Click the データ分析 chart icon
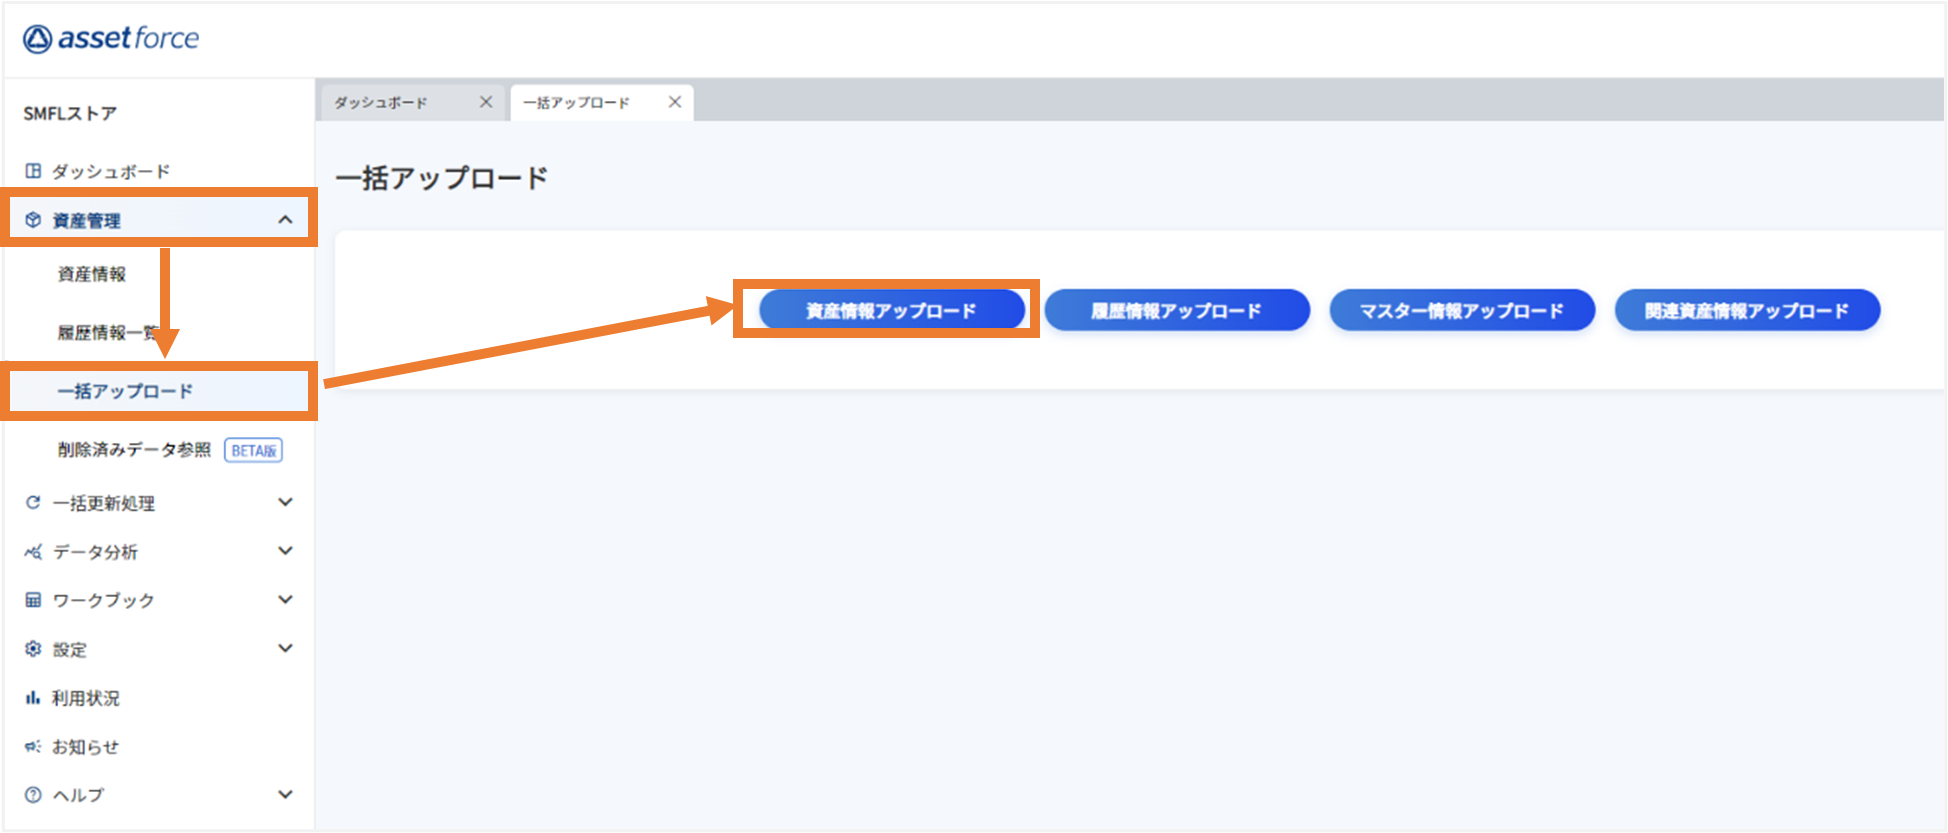 (x=33, y=551)
